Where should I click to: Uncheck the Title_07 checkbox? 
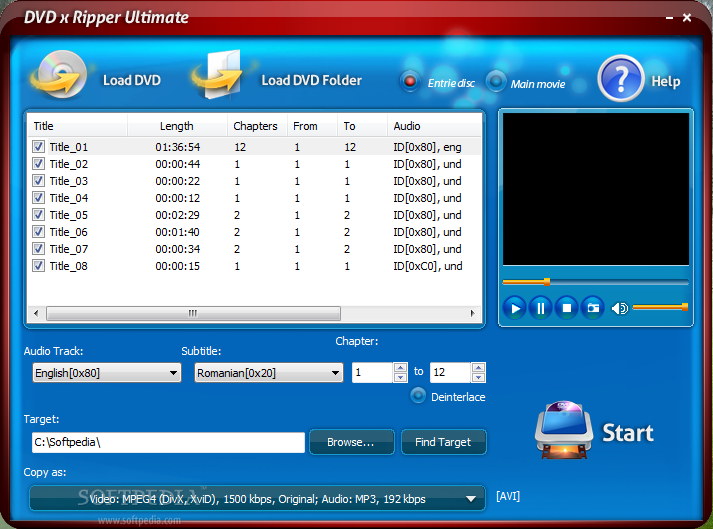(39, 248)
